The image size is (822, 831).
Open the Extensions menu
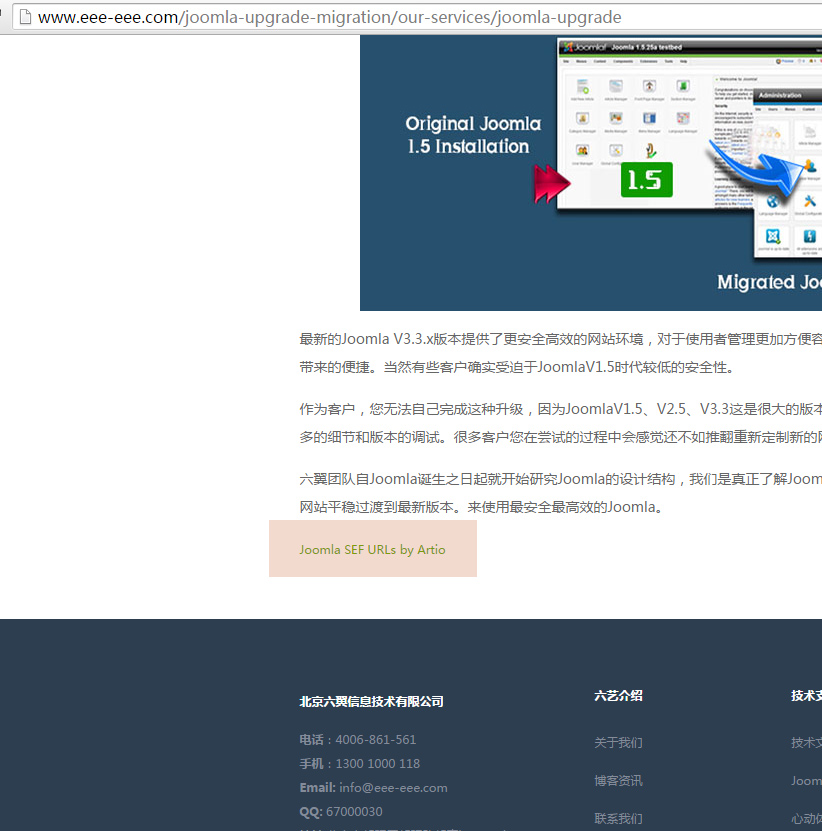click(648, 61)
